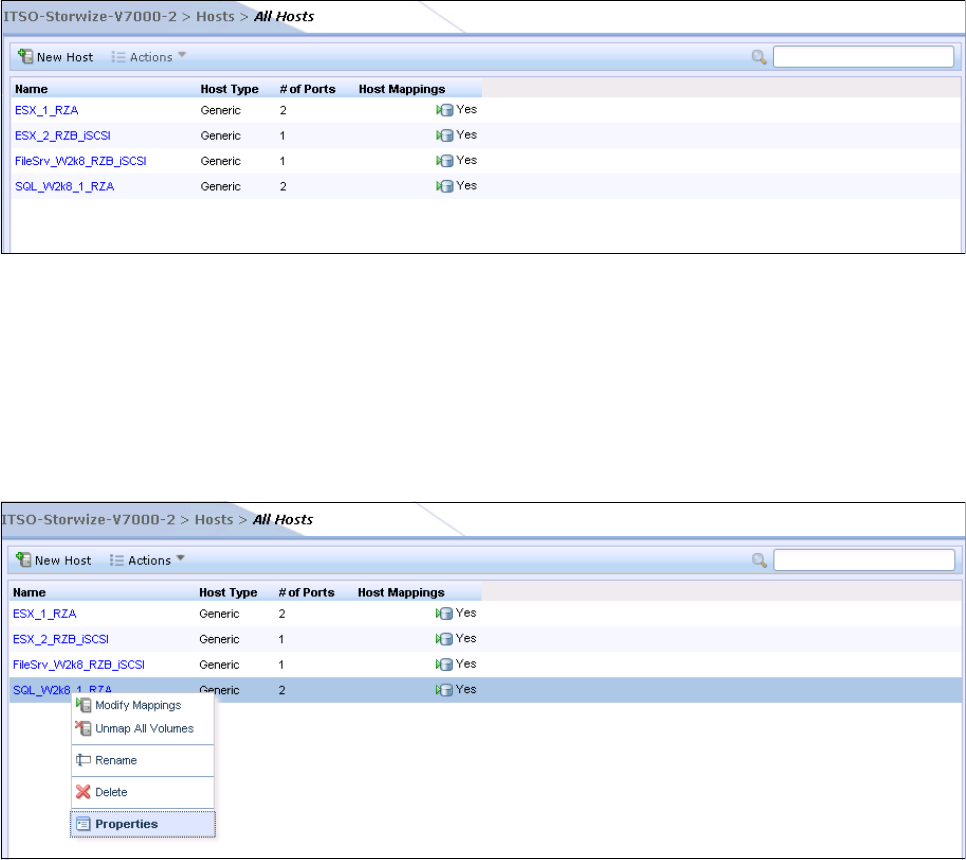Click the ESX_1_RZA host link in upper list

(x=46, y=110)
